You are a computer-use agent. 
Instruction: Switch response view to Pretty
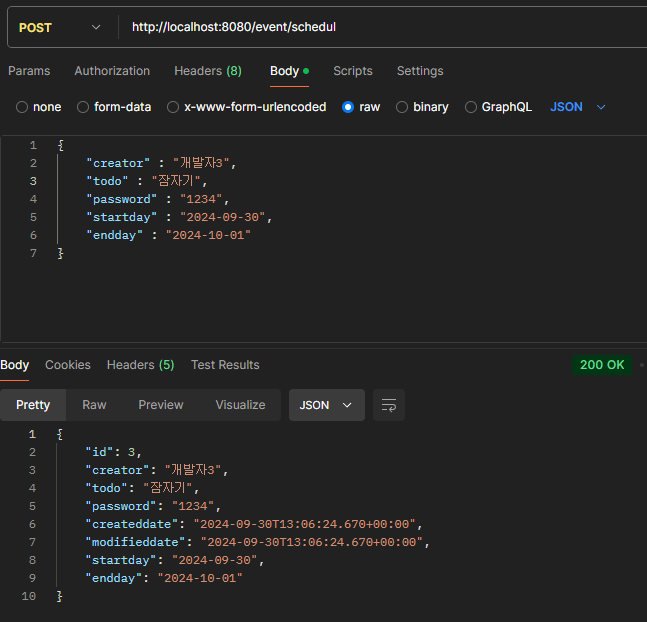point(33,405)
